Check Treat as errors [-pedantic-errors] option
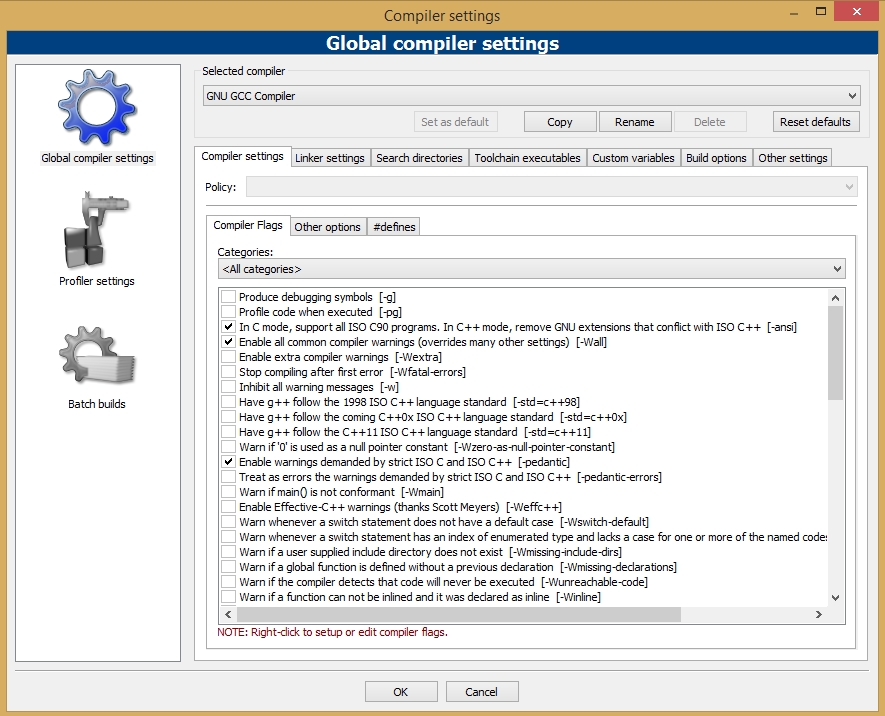This screenshot has height=716, width=885. (x=228, y=477)
